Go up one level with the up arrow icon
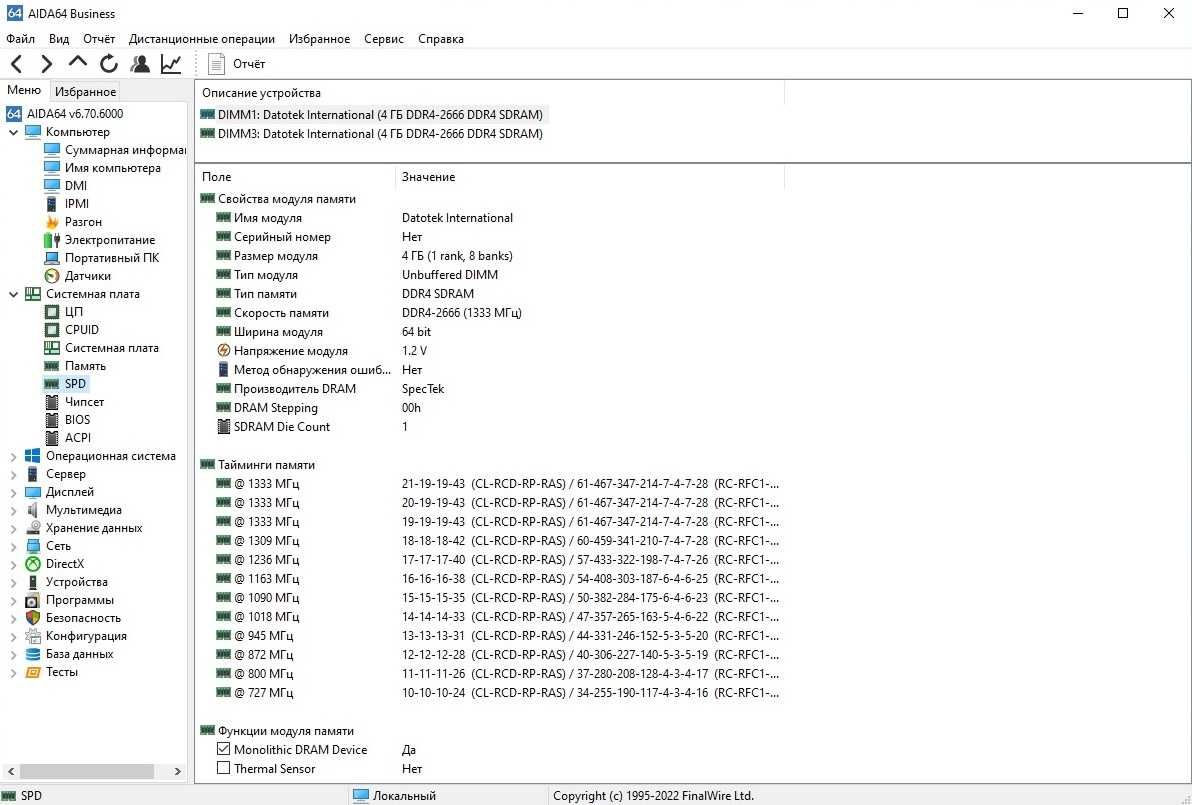Screen dimensions: 1192x805 (78, 62)
